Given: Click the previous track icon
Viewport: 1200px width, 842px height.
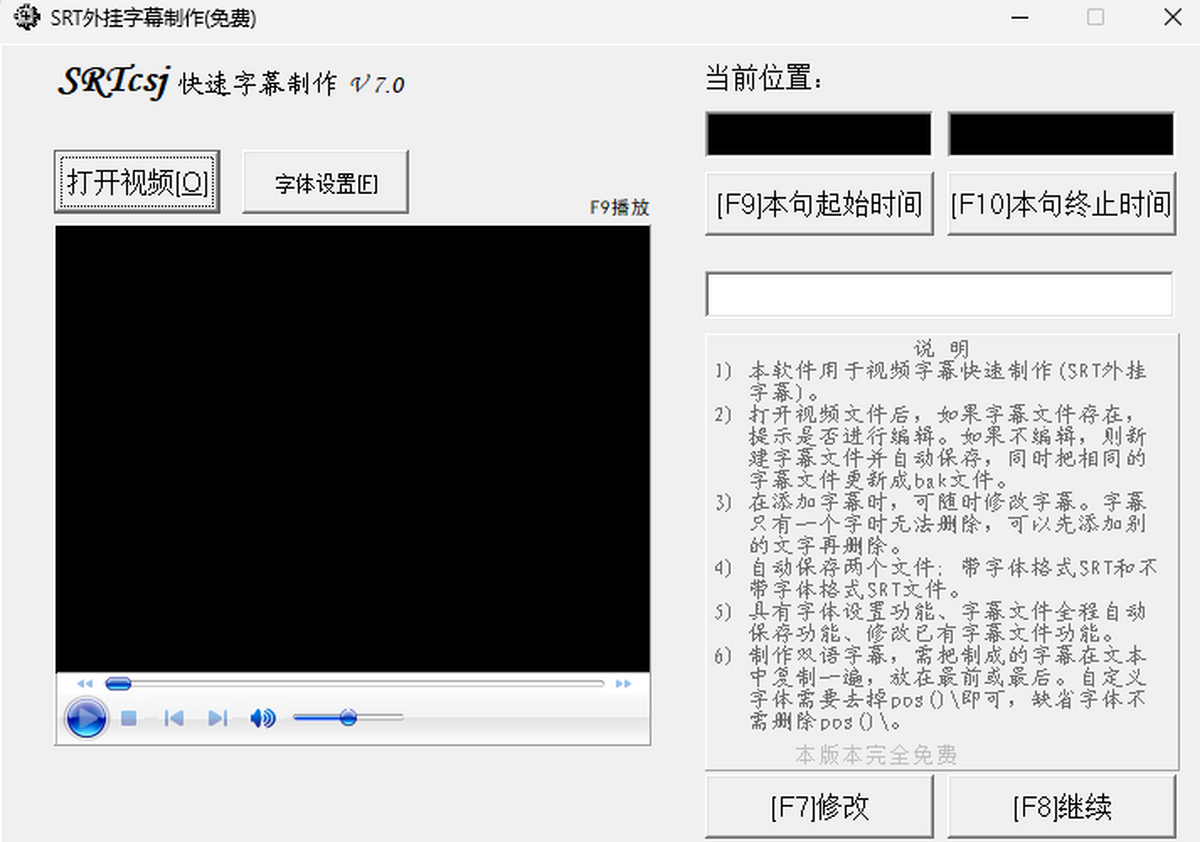Looking at the screenshot, I should pyautogui.click(x=174, y=718).
